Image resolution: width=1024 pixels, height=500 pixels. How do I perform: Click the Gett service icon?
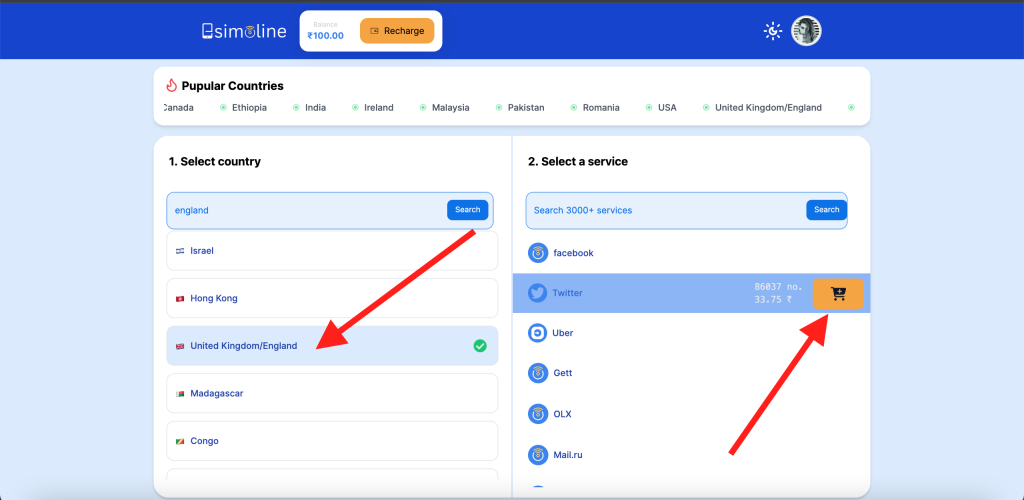coord(537,373)
